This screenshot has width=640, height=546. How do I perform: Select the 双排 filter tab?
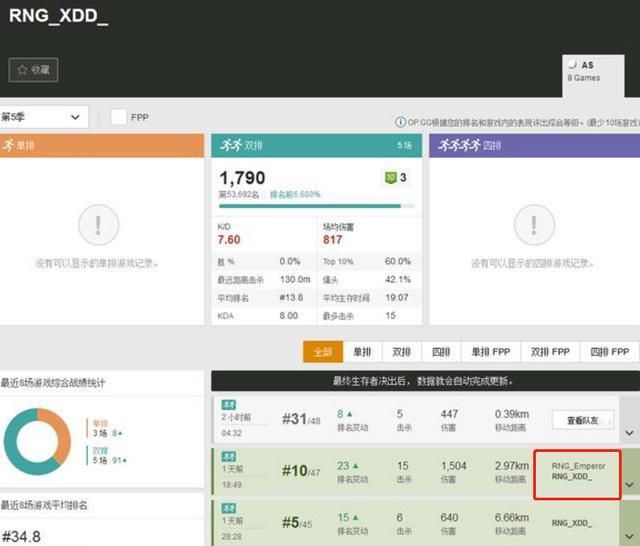pyautogui.click(x=401, y=352)
